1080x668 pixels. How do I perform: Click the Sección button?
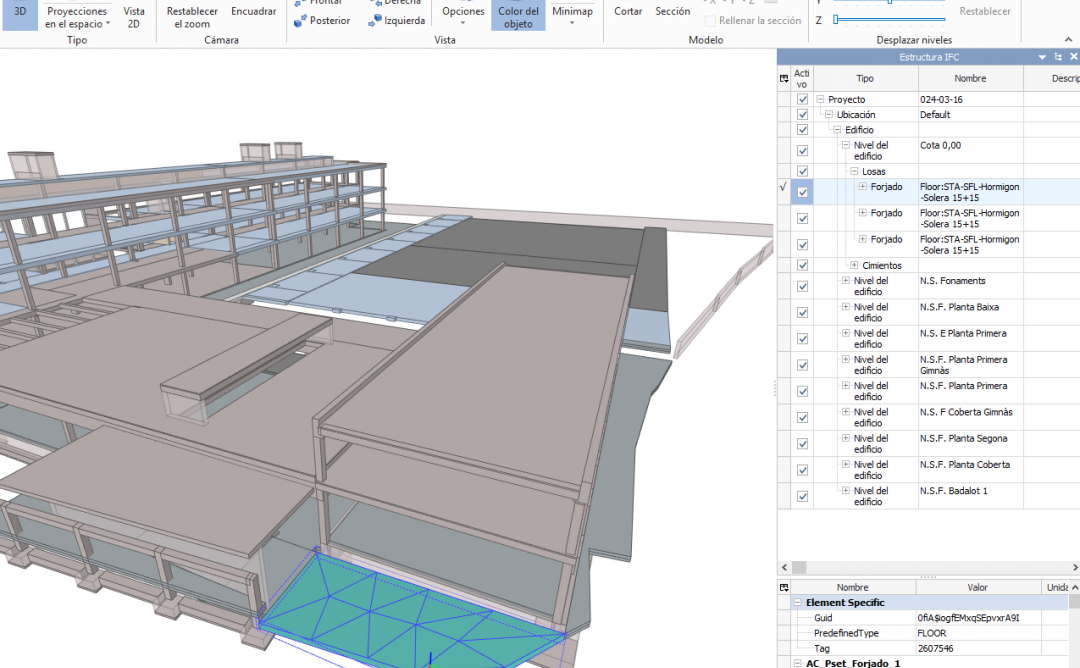pos(673,12)
